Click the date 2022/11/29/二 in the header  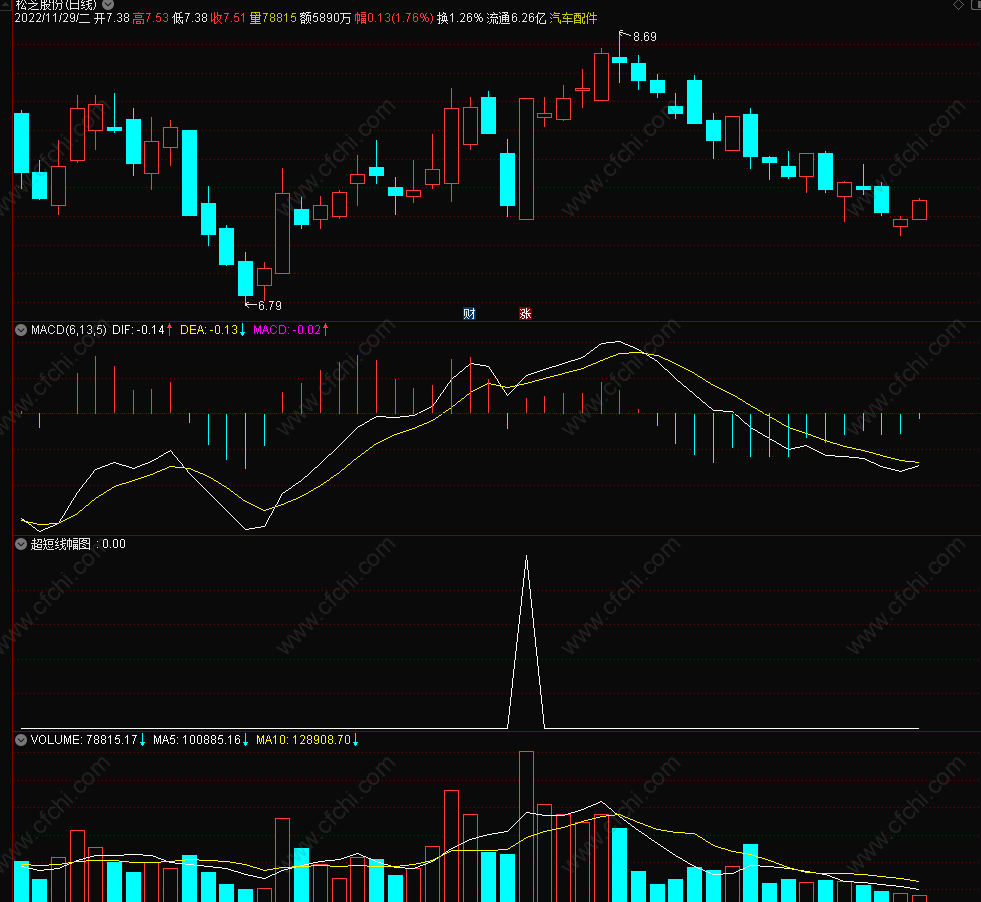click(53, 18)
